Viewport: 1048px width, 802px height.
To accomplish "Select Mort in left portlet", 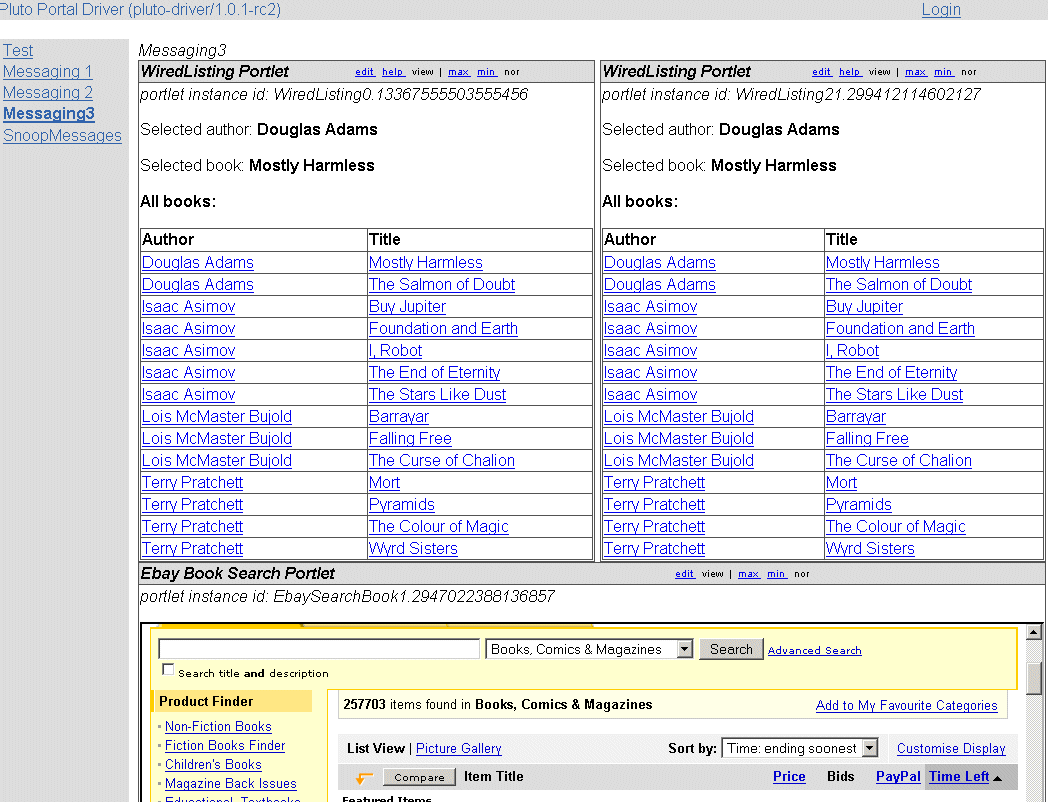I will [x=384, y=483].
